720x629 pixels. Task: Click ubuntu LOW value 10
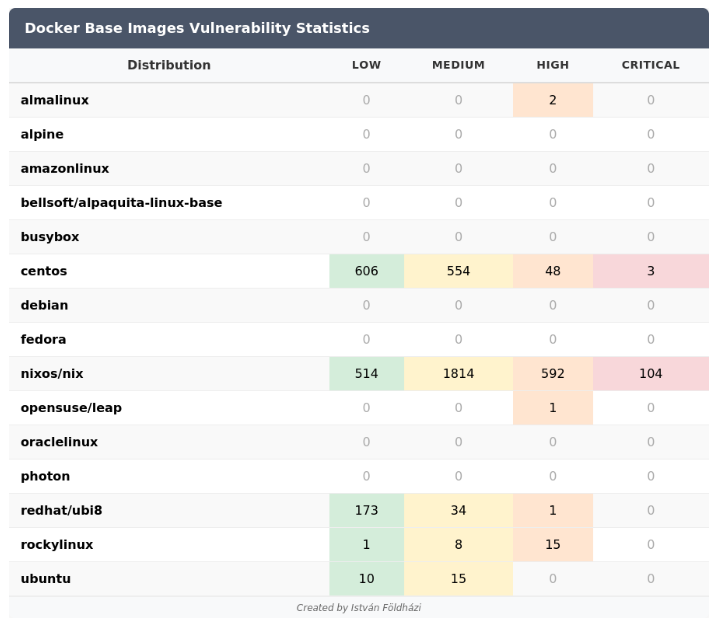366,579
